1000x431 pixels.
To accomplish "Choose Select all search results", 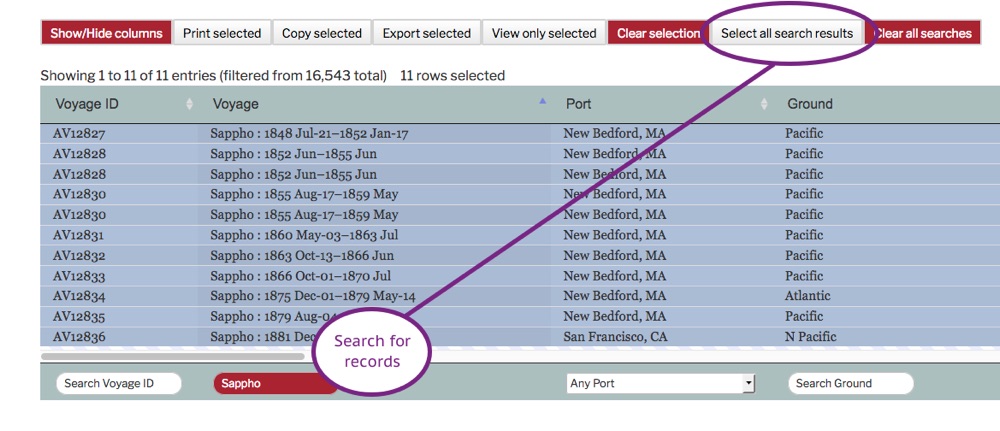I will pyautogui.click(x=787, y=33).
